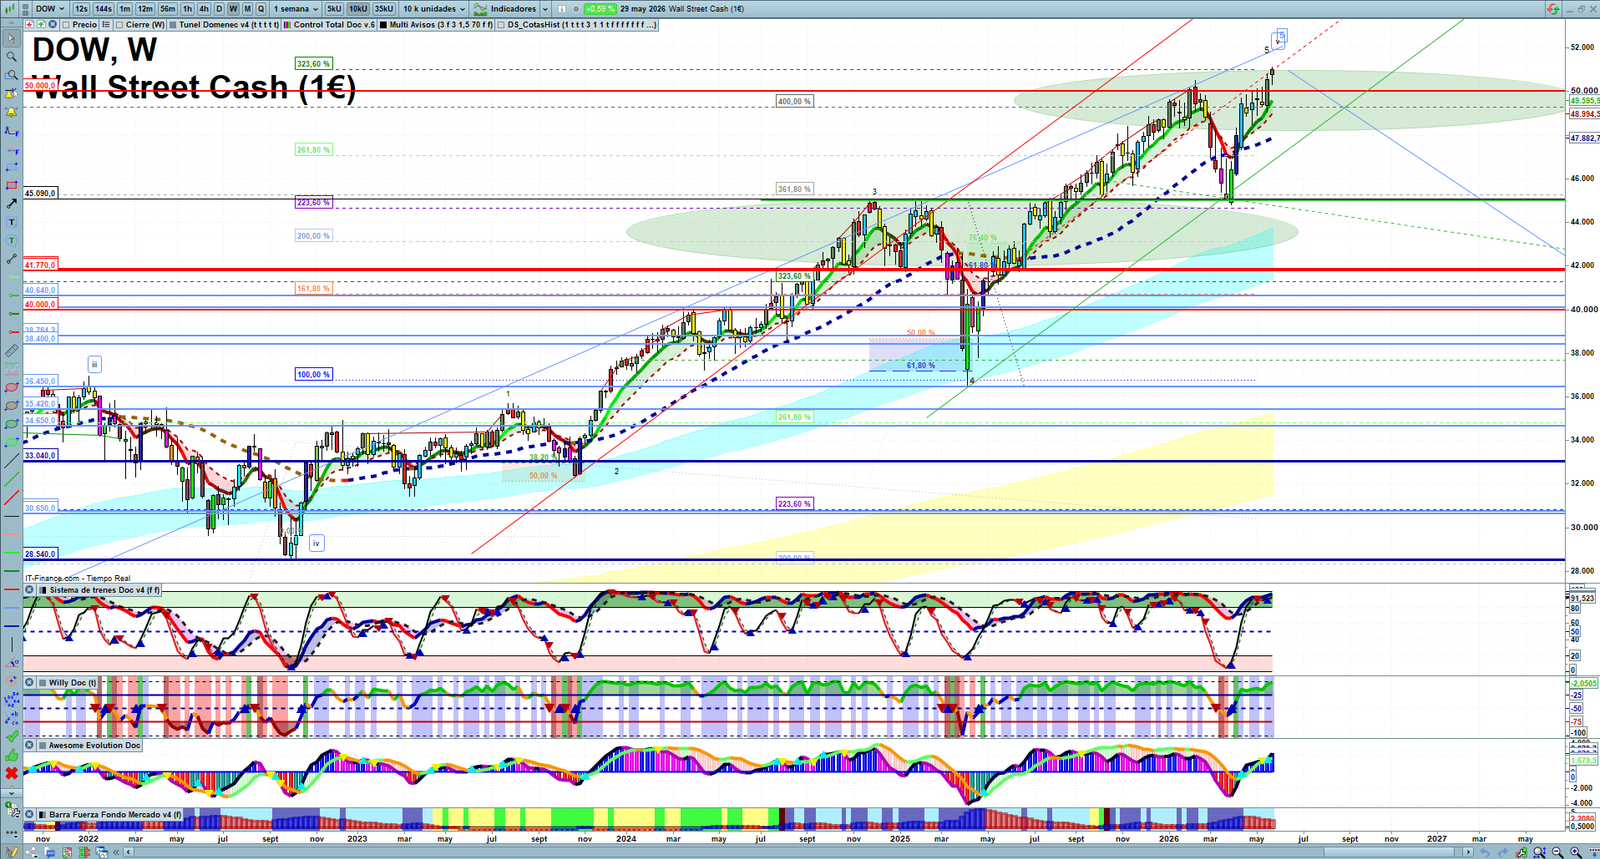The width and height of the screenshot is (1600, 859).
Task: Select the W weekly timeframe
Action: [x=233, y=8]
